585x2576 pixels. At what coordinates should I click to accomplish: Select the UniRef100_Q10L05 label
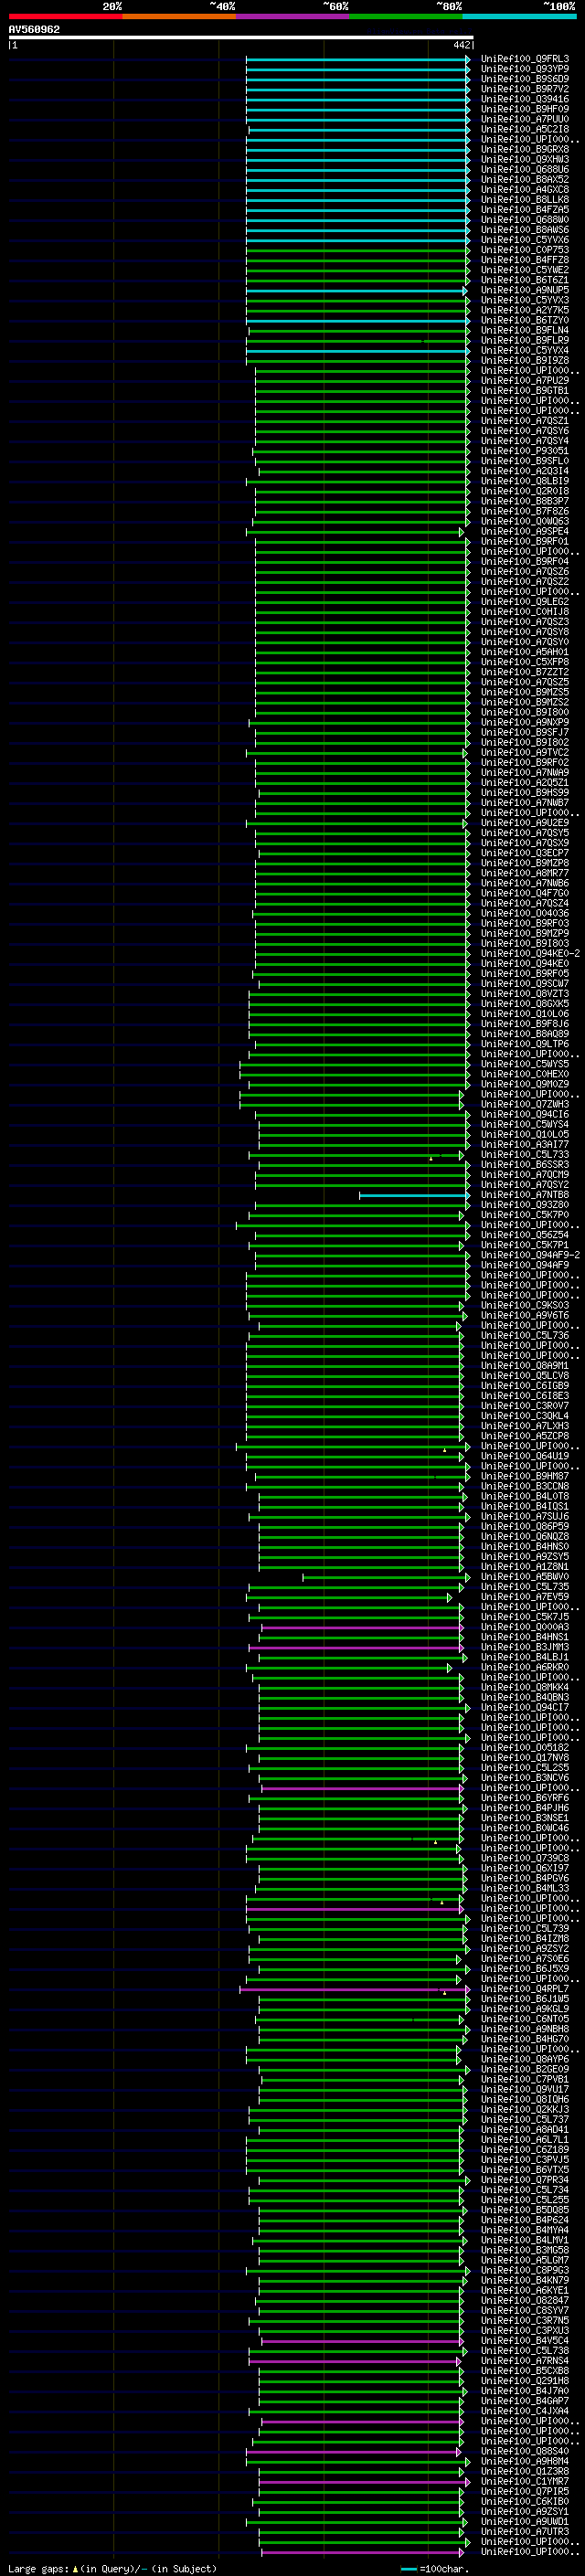(525, 1134)
